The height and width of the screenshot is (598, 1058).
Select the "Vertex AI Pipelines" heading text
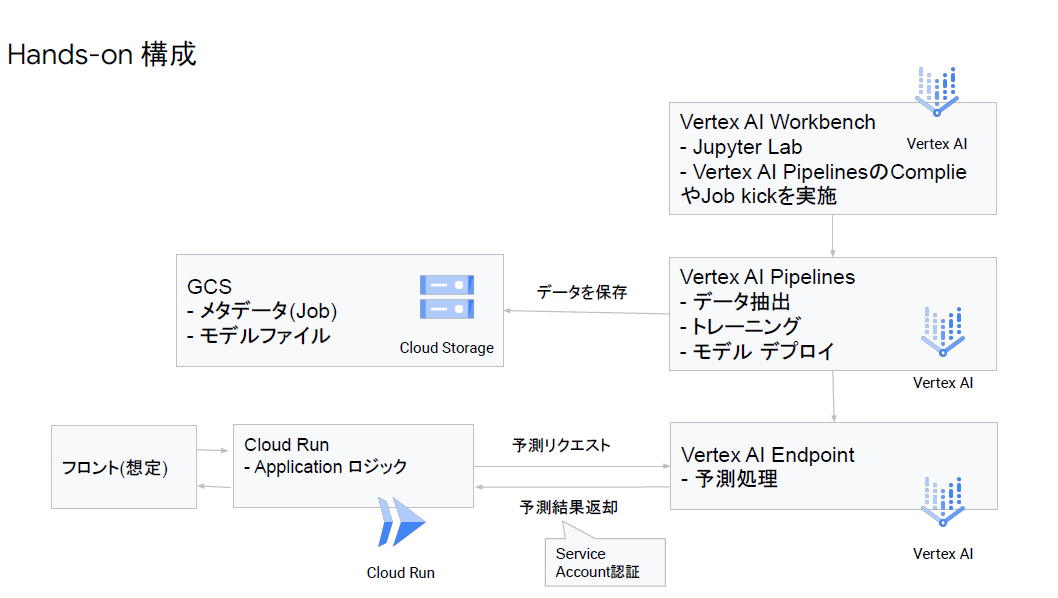(x=767, y=277)
